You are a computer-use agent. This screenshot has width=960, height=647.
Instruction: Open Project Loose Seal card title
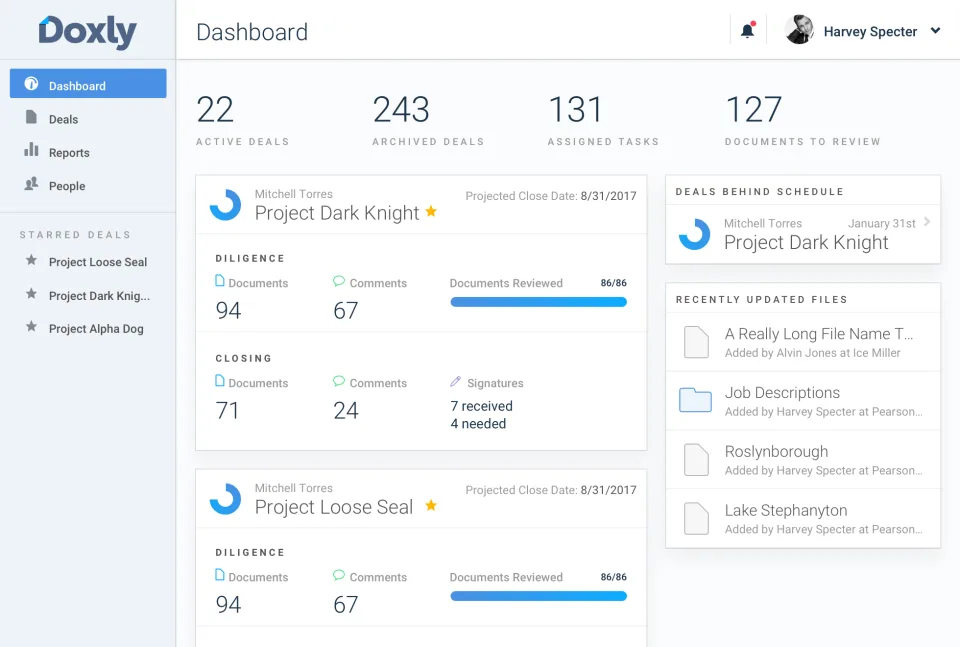point(334,507)
